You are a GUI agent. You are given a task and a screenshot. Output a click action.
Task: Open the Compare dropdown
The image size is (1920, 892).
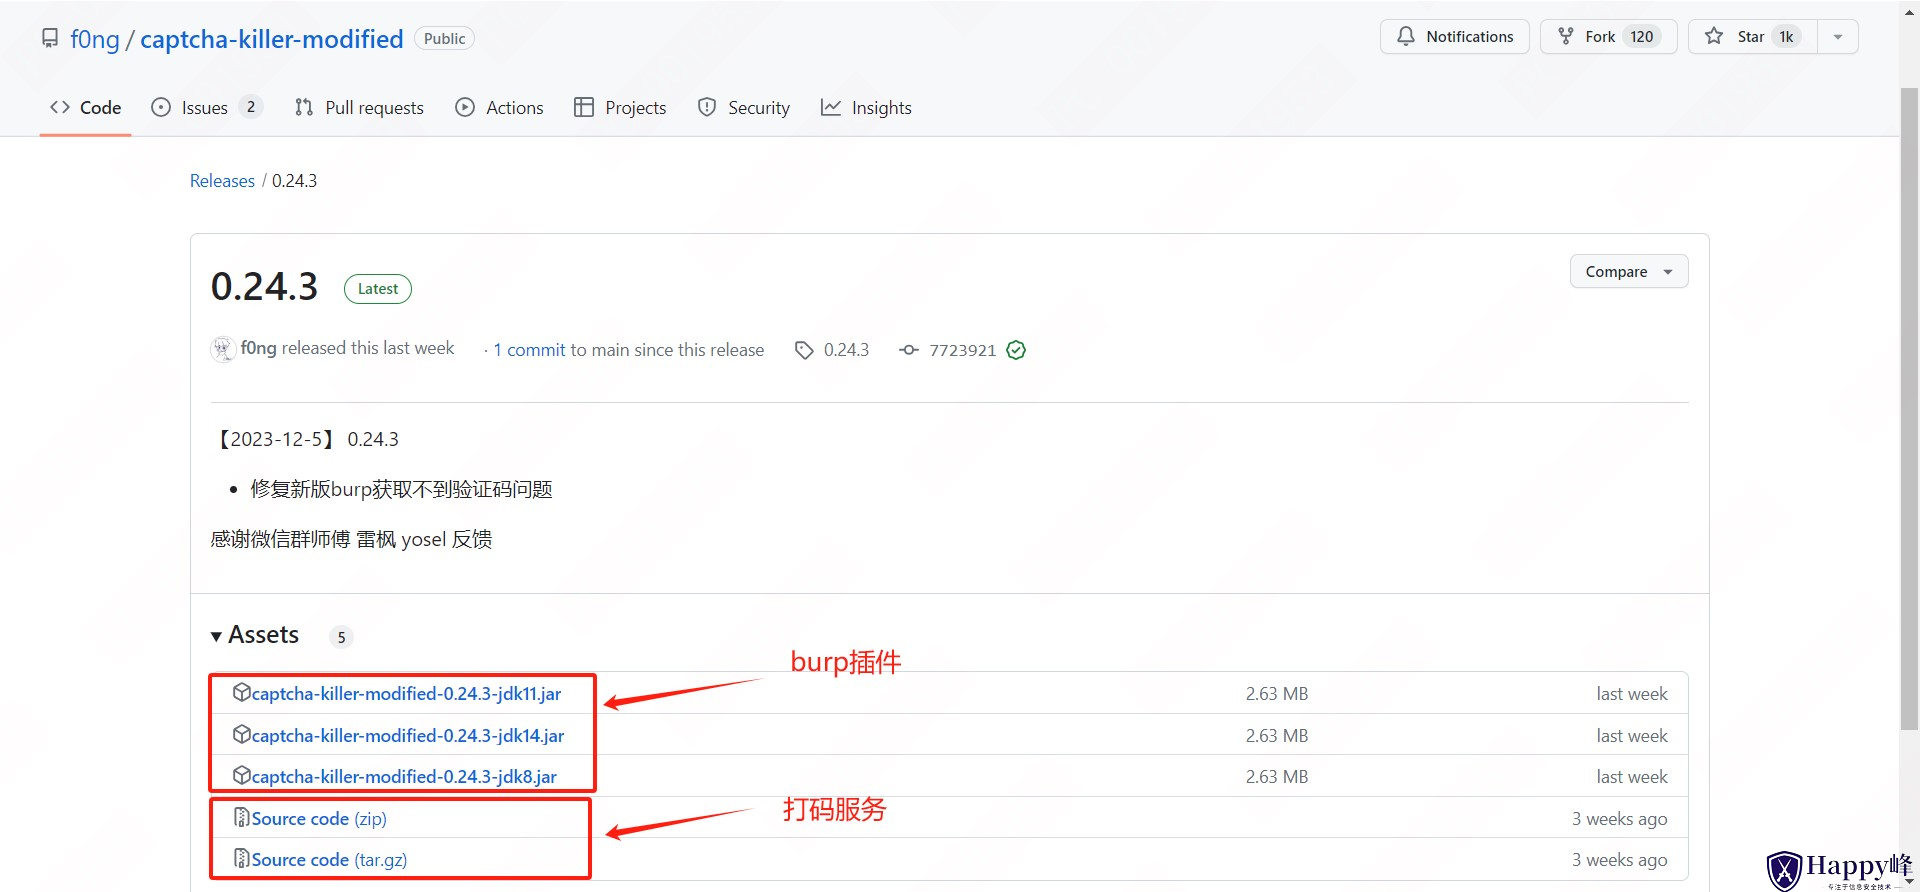click(x=1629, y=271)
